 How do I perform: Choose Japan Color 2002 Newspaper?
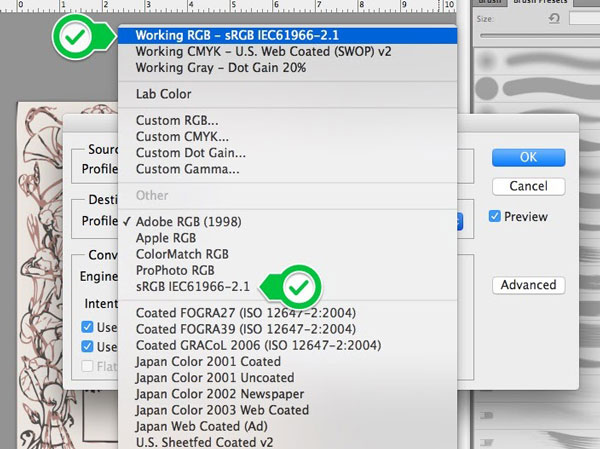pyautogui.click(x=287, y=394)
